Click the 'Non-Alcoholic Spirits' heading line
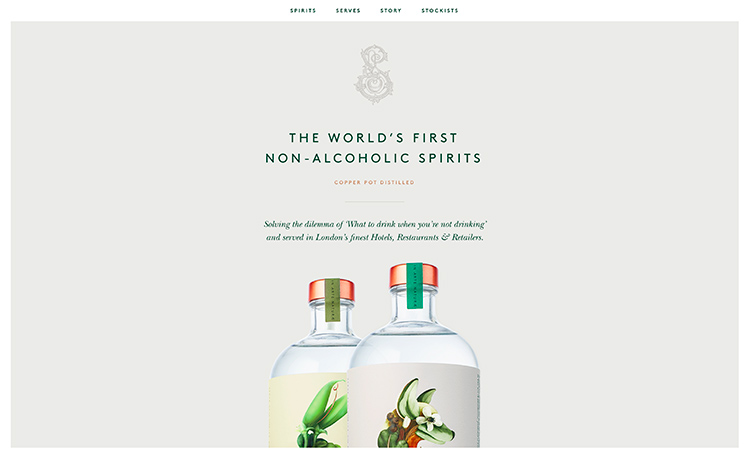The width and height of the screenshot is (750, 459). (x=374, y=158)
